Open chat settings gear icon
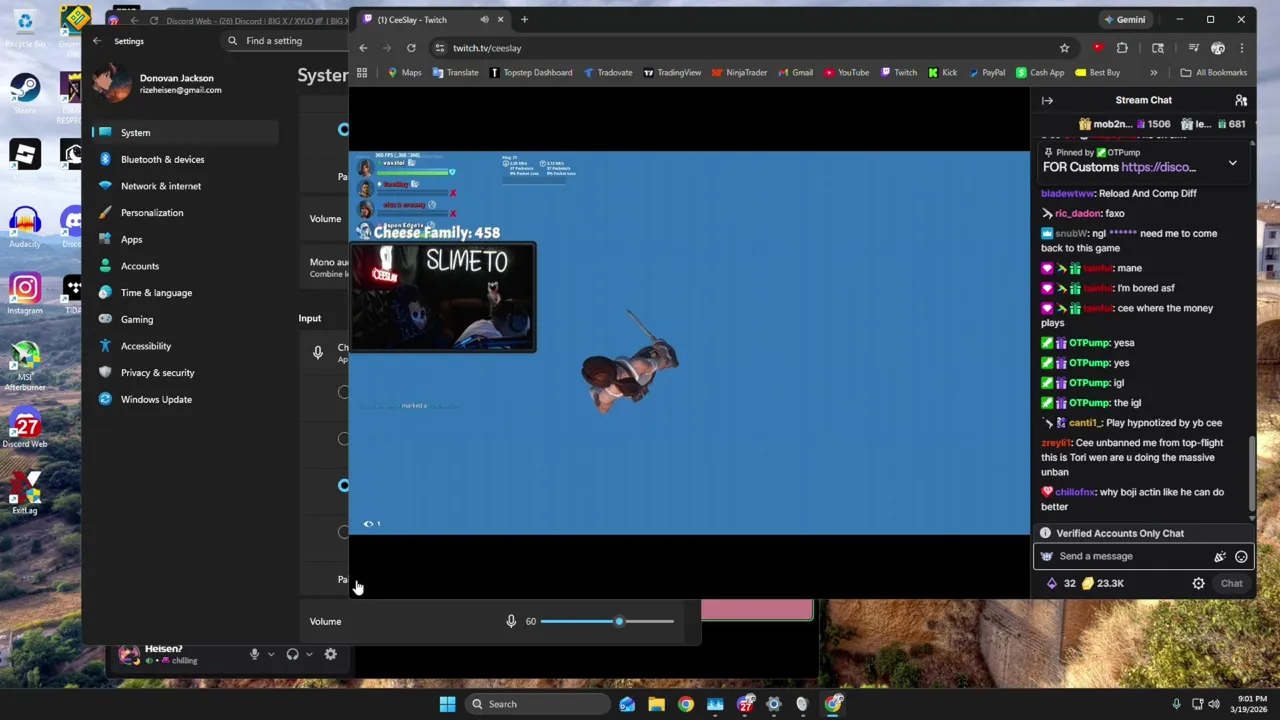1280x720 pixels. (1198, 583)
